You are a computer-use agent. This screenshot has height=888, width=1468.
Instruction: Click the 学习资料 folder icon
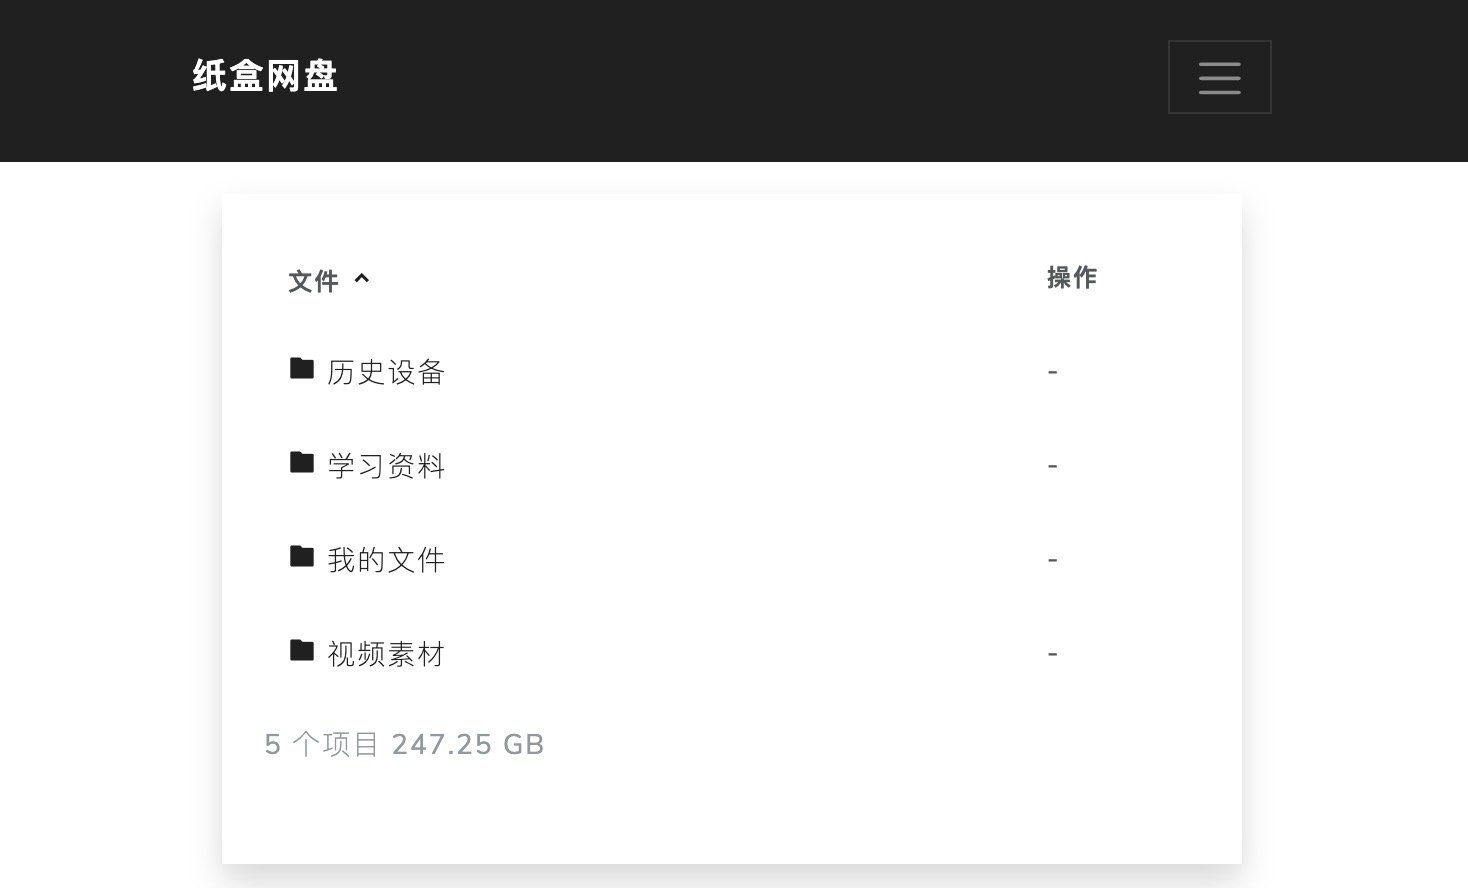point(302,462)
